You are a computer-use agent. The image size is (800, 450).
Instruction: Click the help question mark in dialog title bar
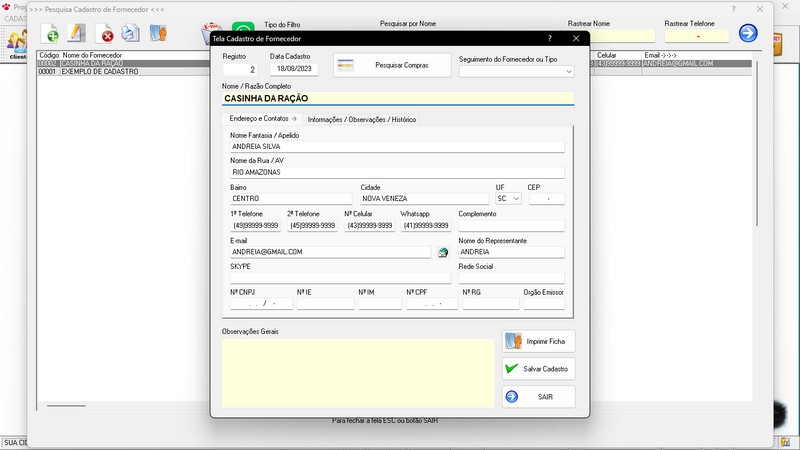click(x=552, y=38)
